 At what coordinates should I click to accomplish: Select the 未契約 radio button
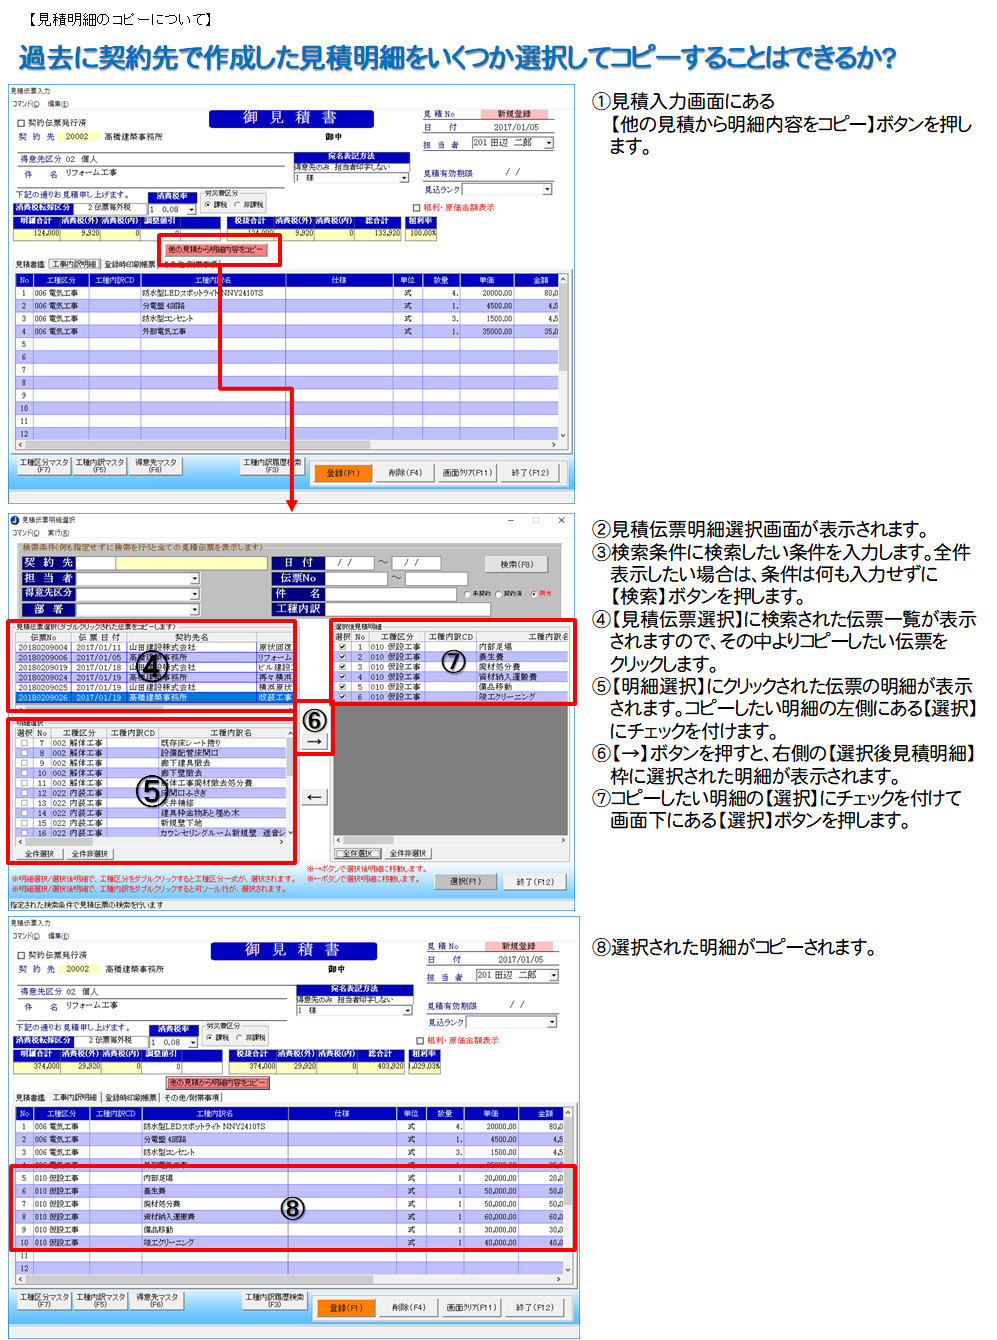click(467, 594)
